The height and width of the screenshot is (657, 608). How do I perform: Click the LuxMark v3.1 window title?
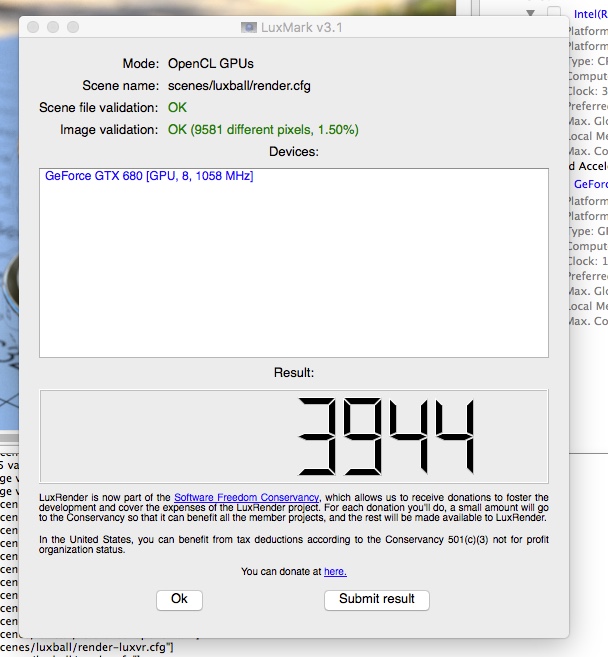point(302,28)
